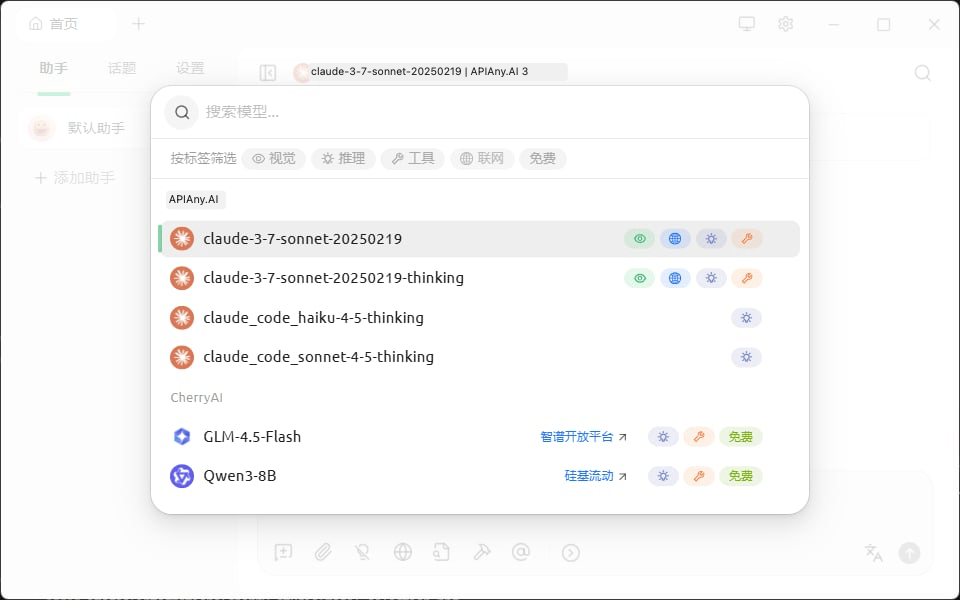Open model selector showing claude-3-7-sonnet-20250219 | APIAny.AI

(x=430, y=72)
